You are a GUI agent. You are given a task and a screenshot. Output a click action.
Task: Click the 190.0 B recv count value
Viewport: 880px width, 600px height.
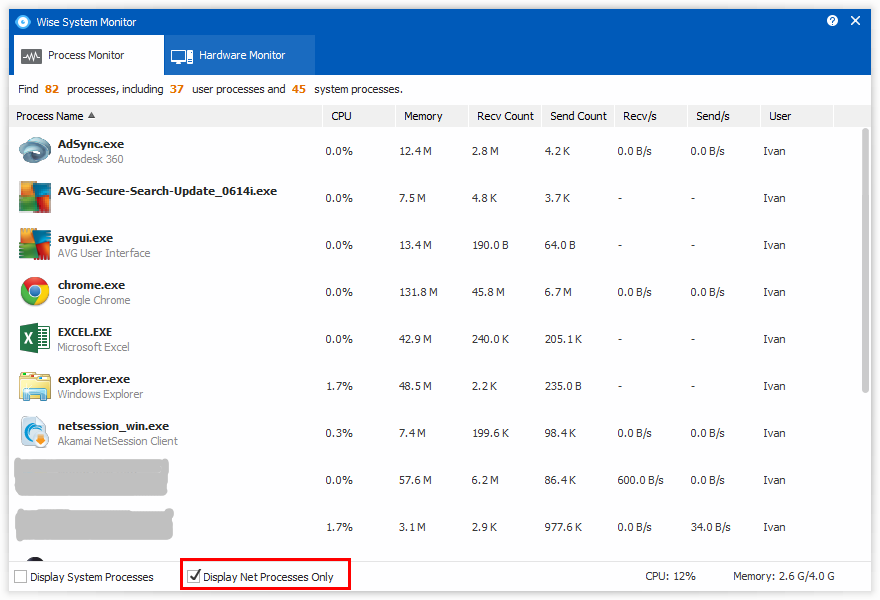click(490, 245)
